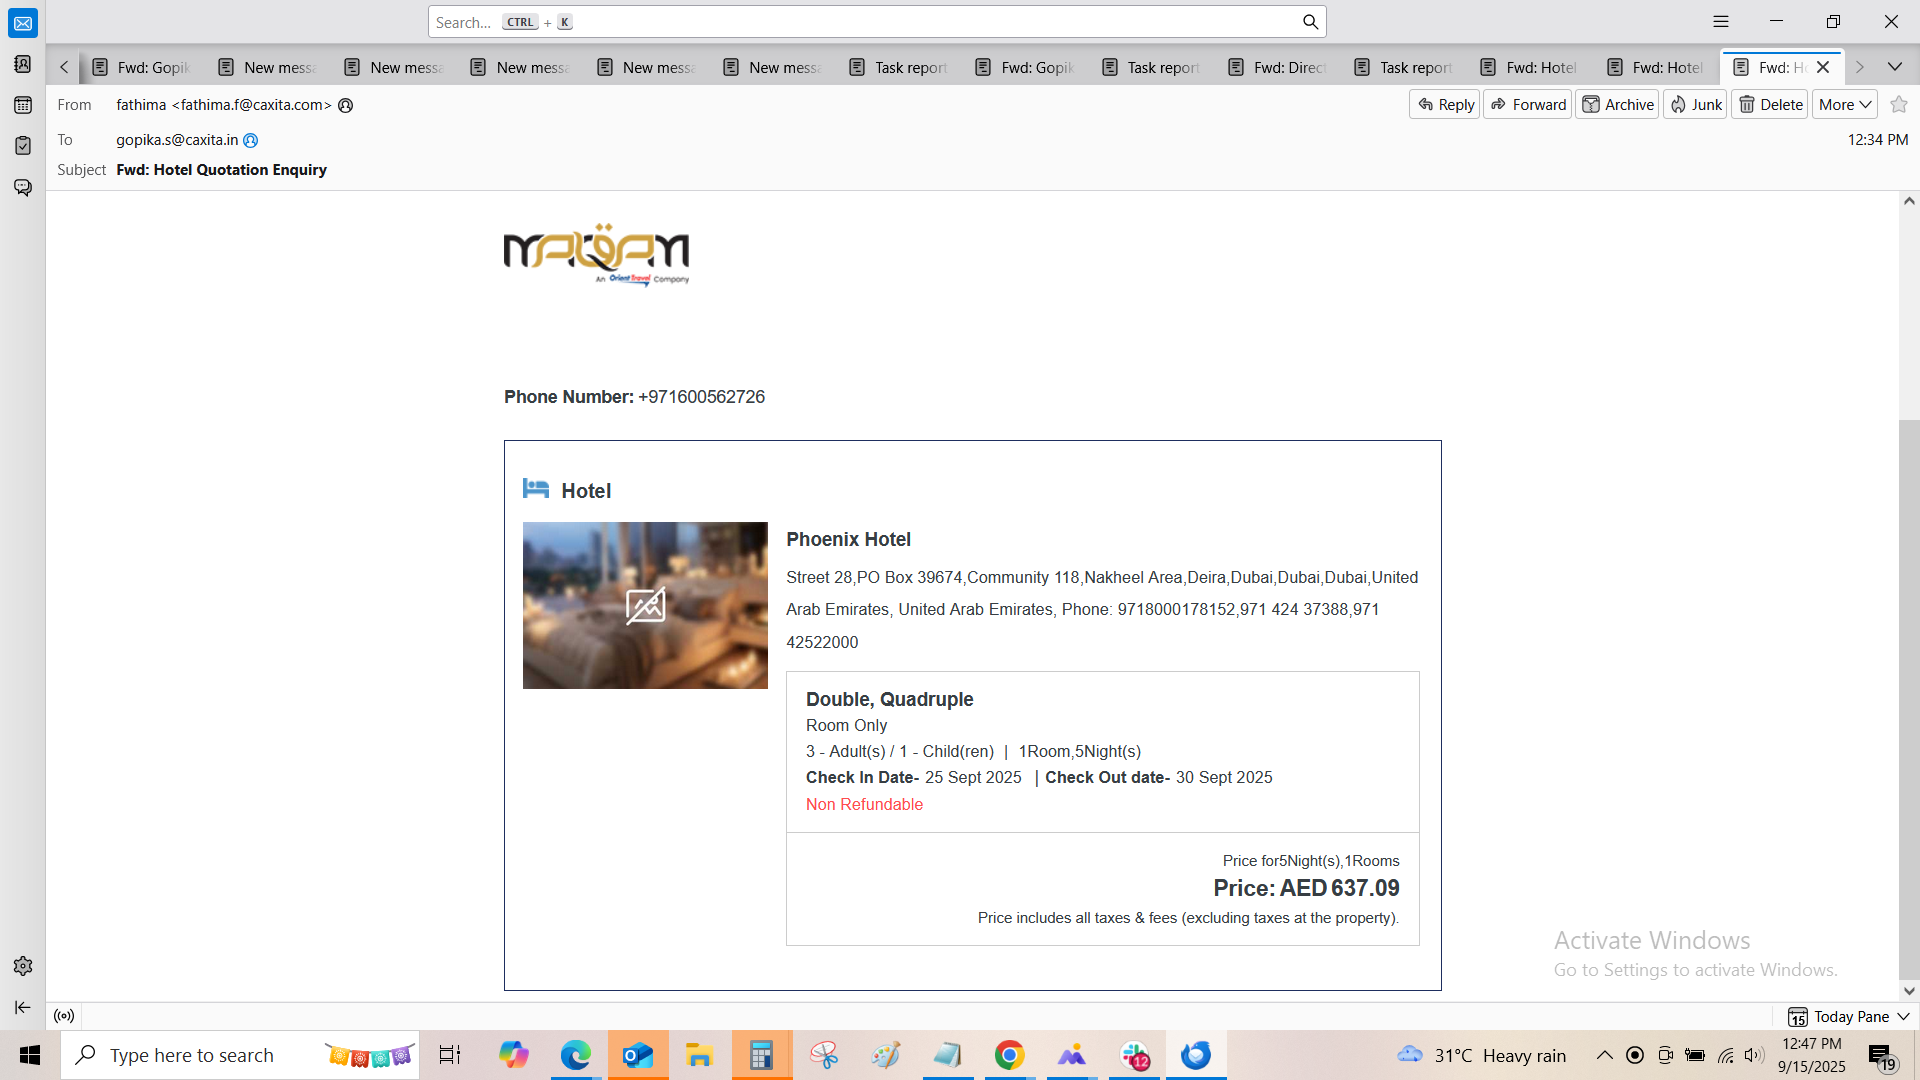This screenshot has width=1920, height=1080.
Task: Open Thunderbird Settings gear icon
Action: click(22, 966)
